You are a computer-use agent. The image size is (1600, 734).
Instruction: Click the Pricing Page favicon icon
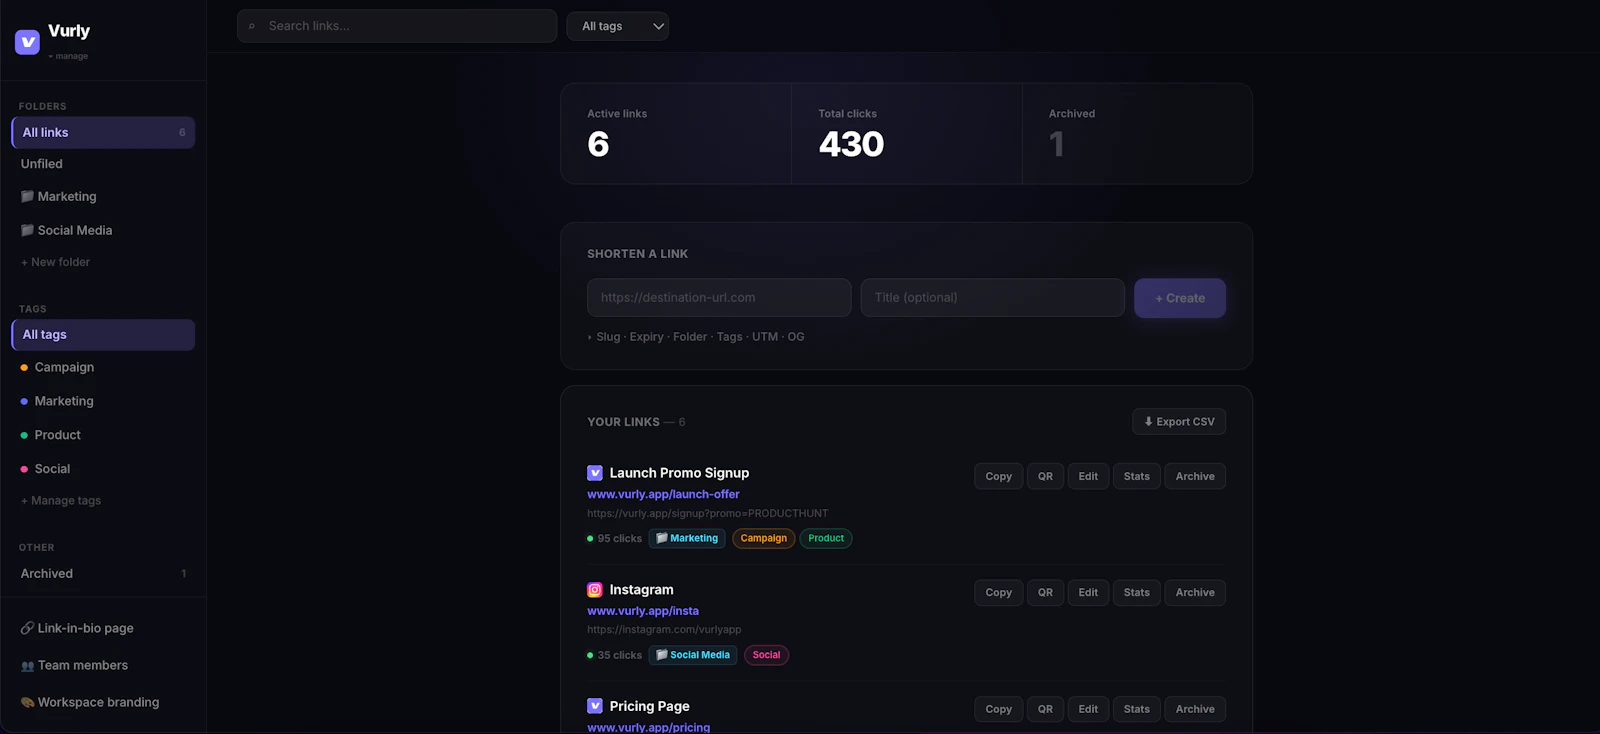coord(595,706)
